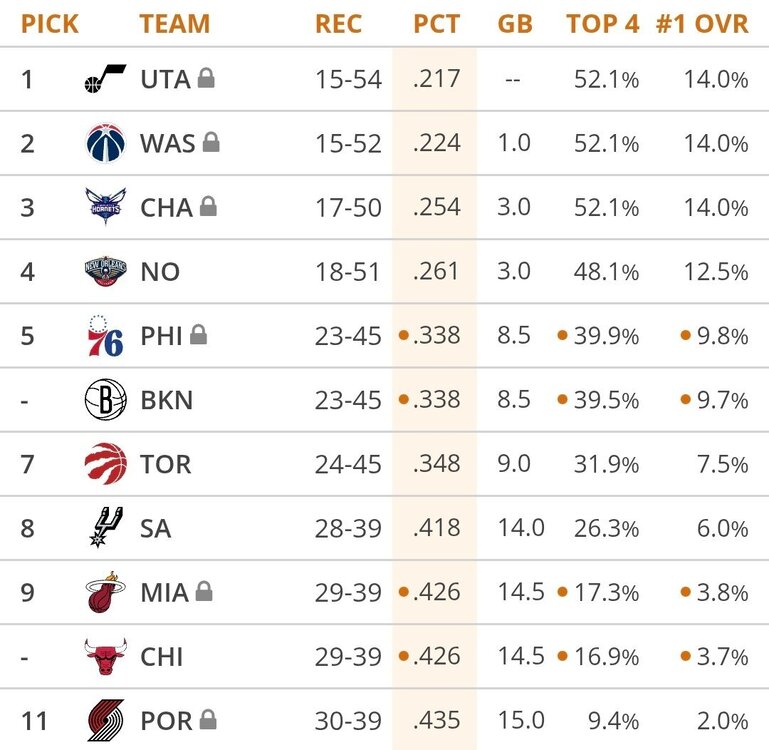Click the REC column header
Viewport: 769px width, 750px height.
click(x=338, y=23)
